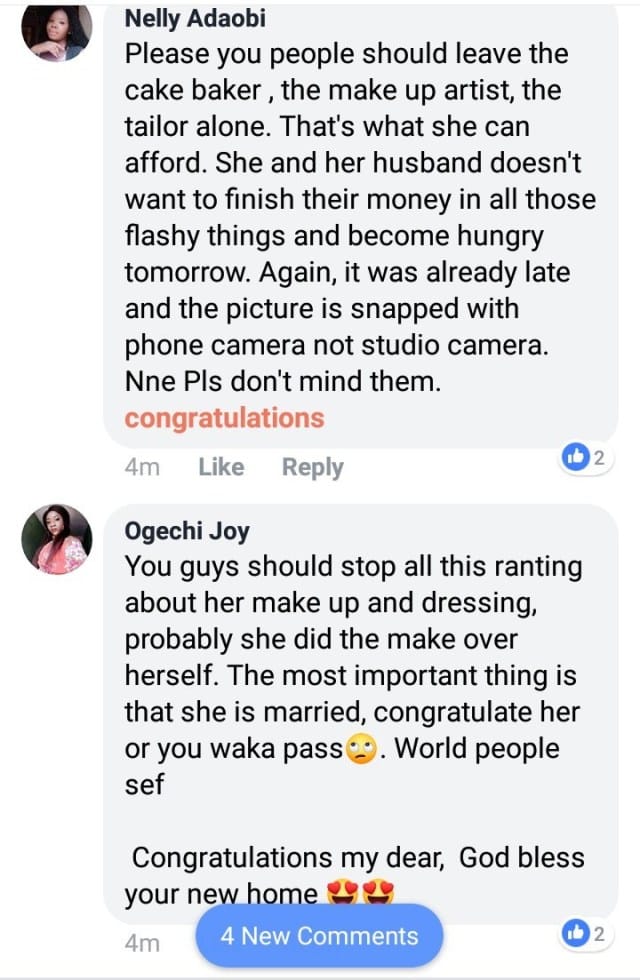Load the '4 New Comments' pill button

[x=319, y=937]
